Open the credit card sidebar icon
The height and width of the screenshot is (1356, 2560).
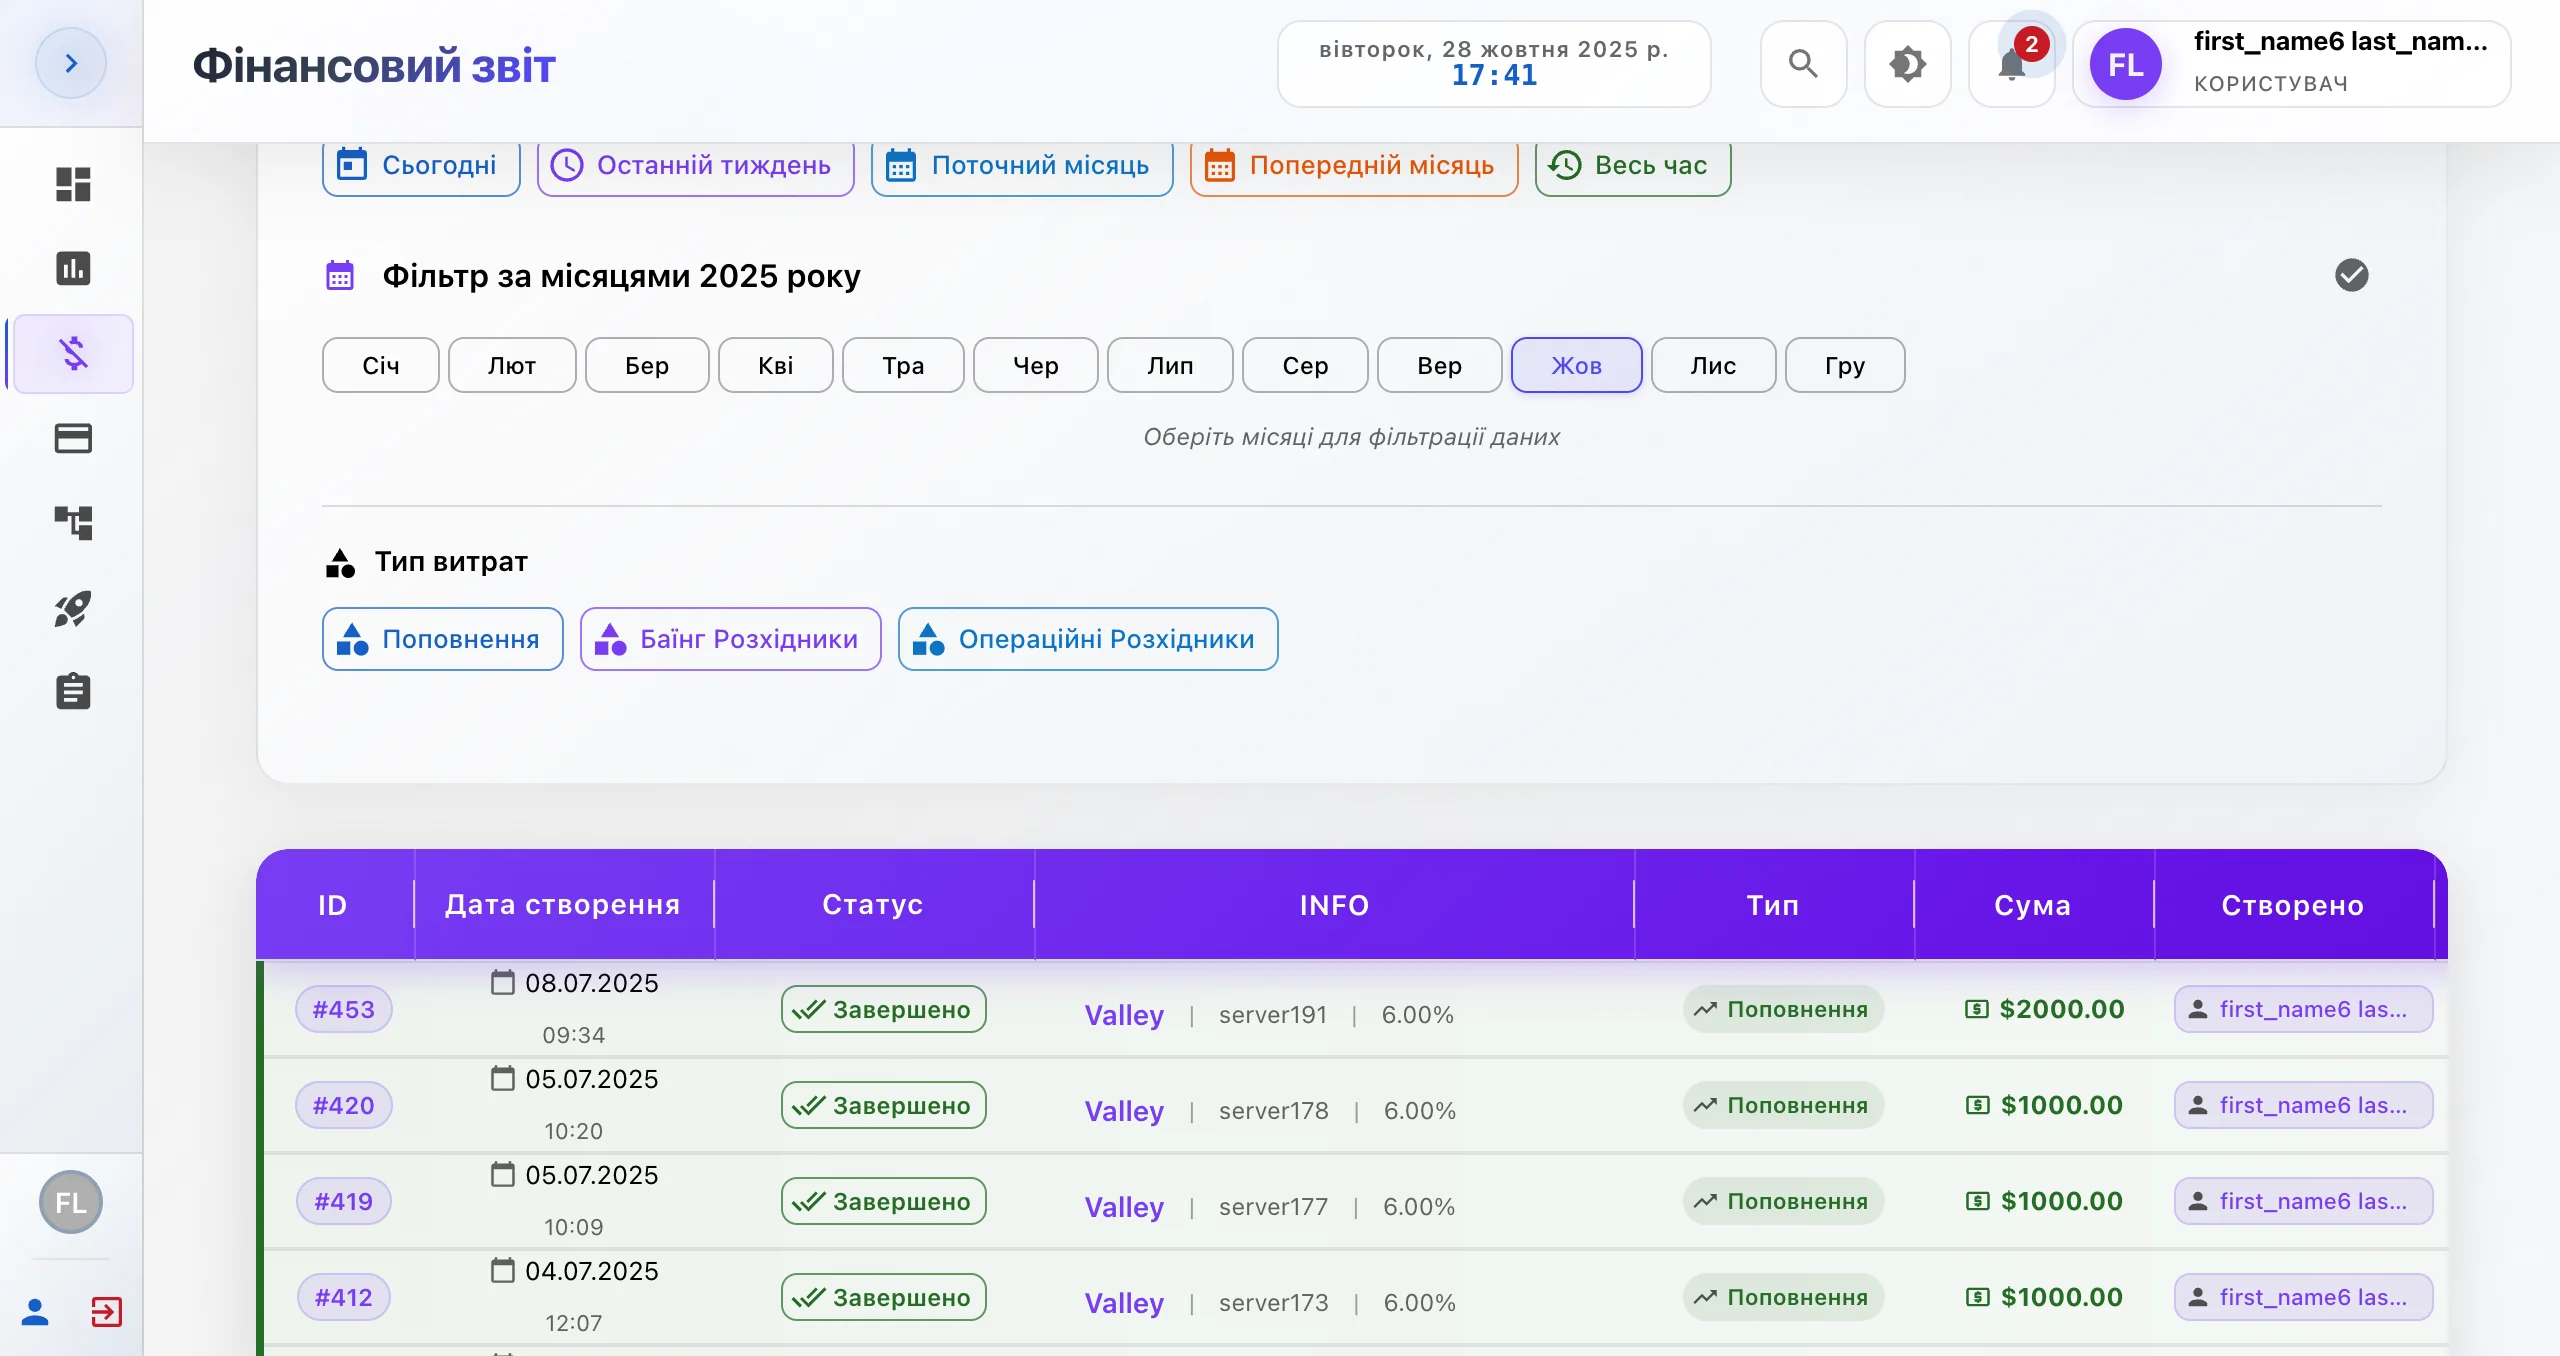73,438
